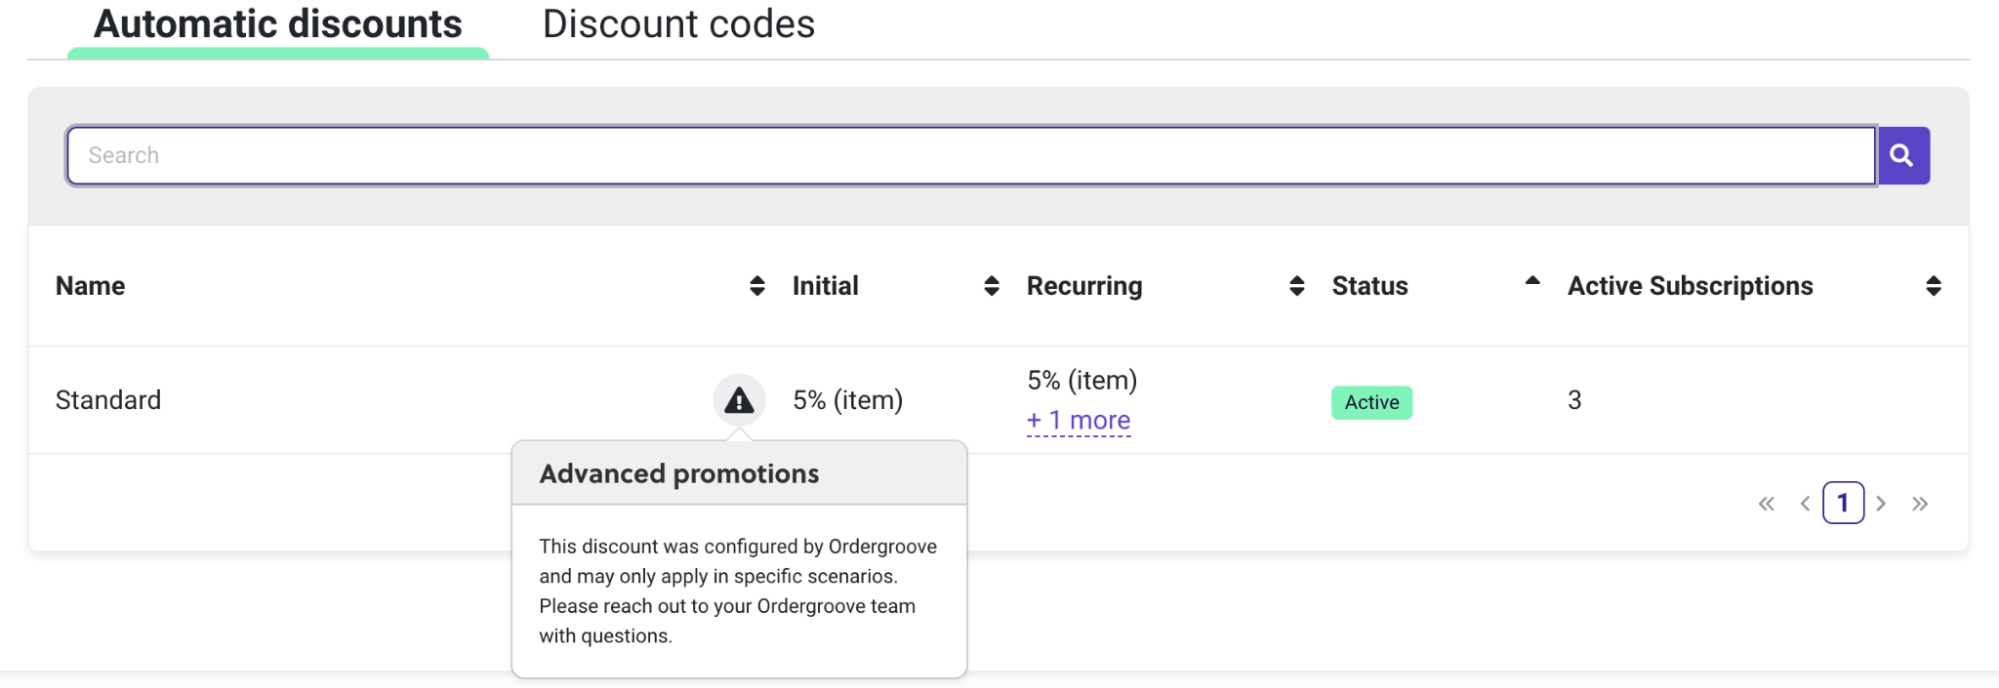
Task: Sort by the Recurring column arrows
Action: (1297, 286)
